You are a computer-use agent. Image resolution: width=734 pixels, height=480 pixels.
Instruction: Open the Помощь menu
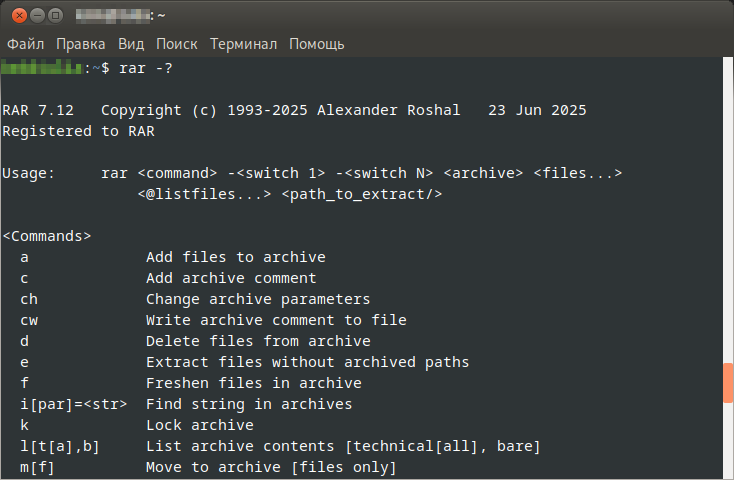click(317, 44)
